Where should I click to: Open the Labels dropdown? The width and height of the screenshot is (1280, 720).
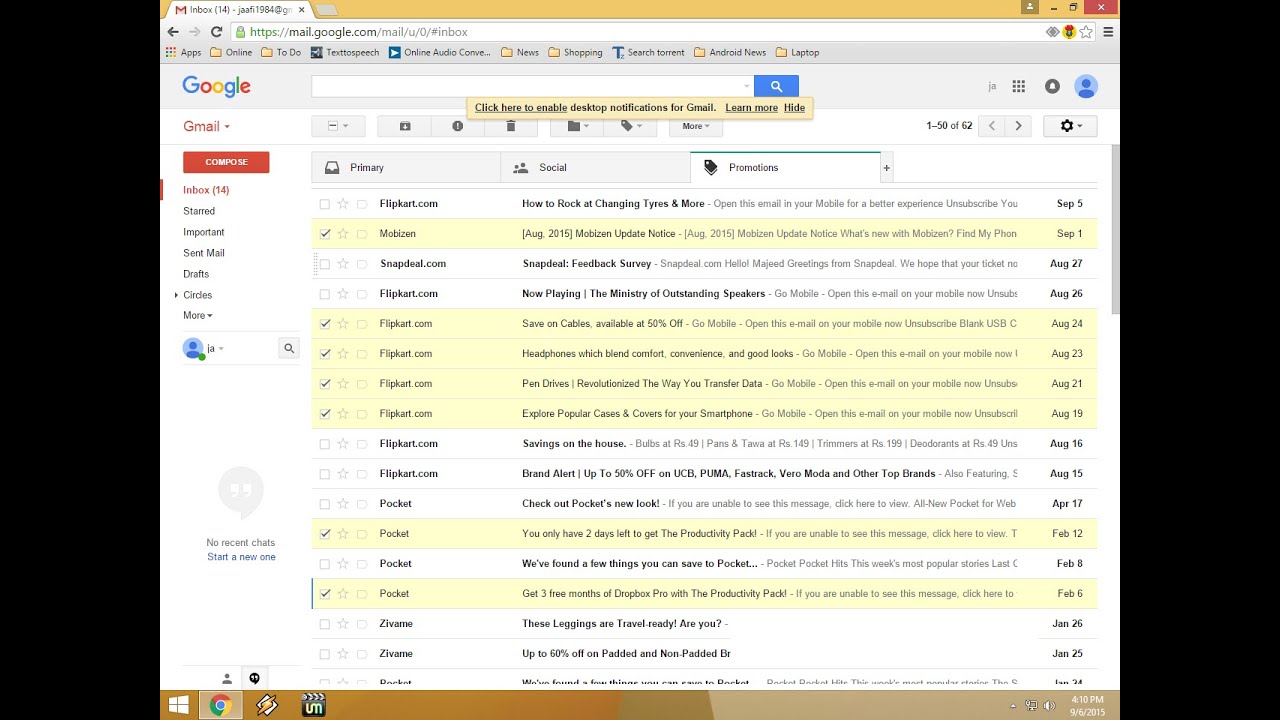pos(630,126)
